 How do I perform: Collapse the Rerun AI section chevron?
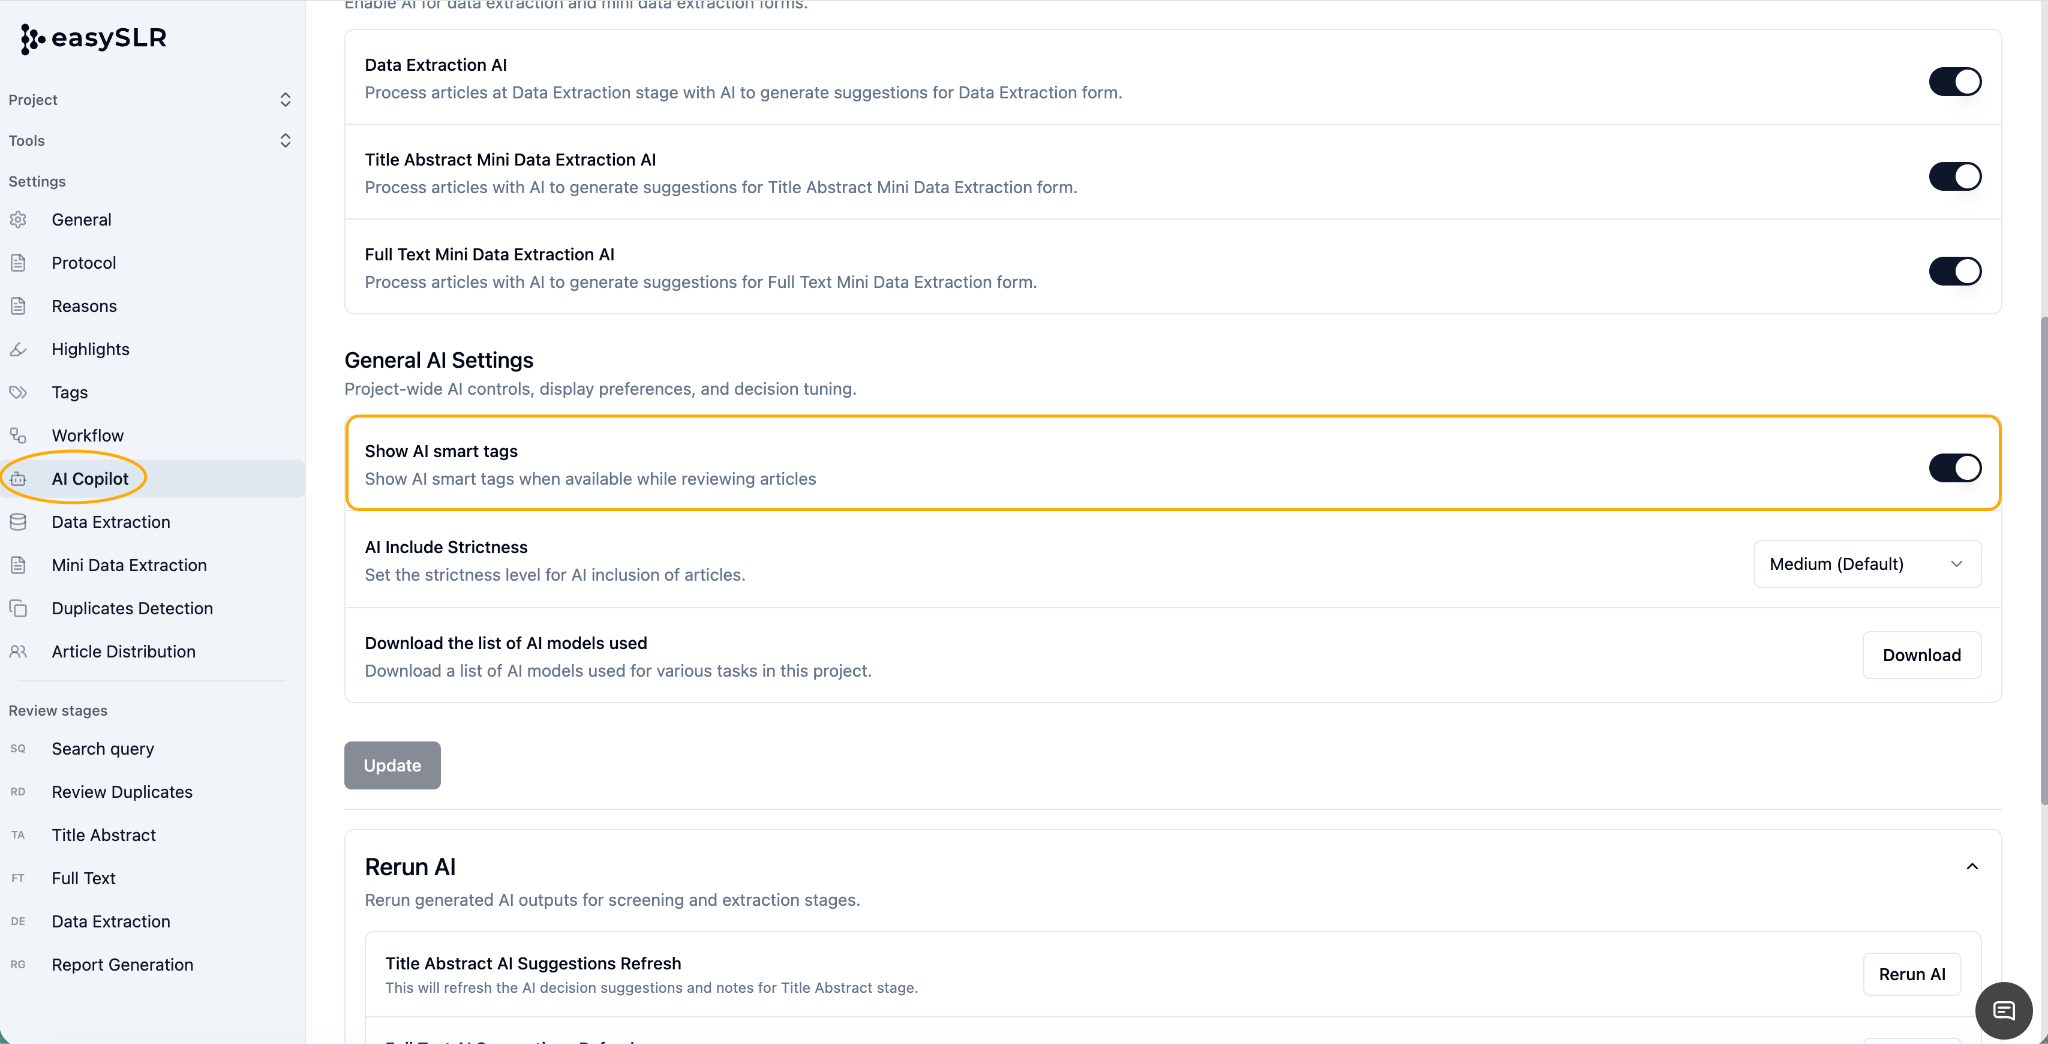1972,867
